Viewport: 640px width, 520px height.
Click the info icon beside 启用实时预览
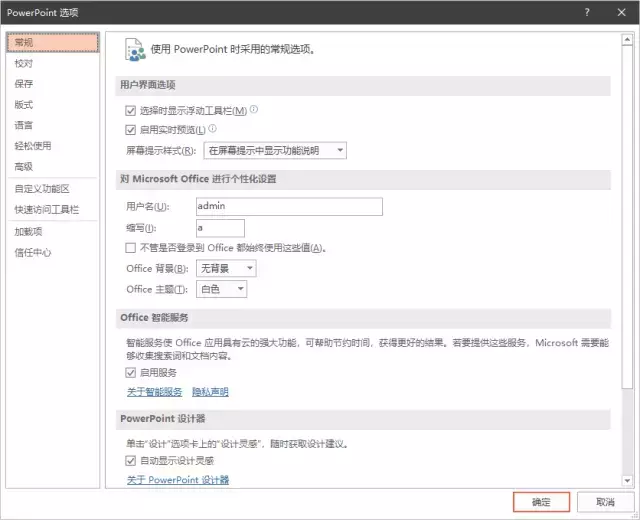coord(213,129)
